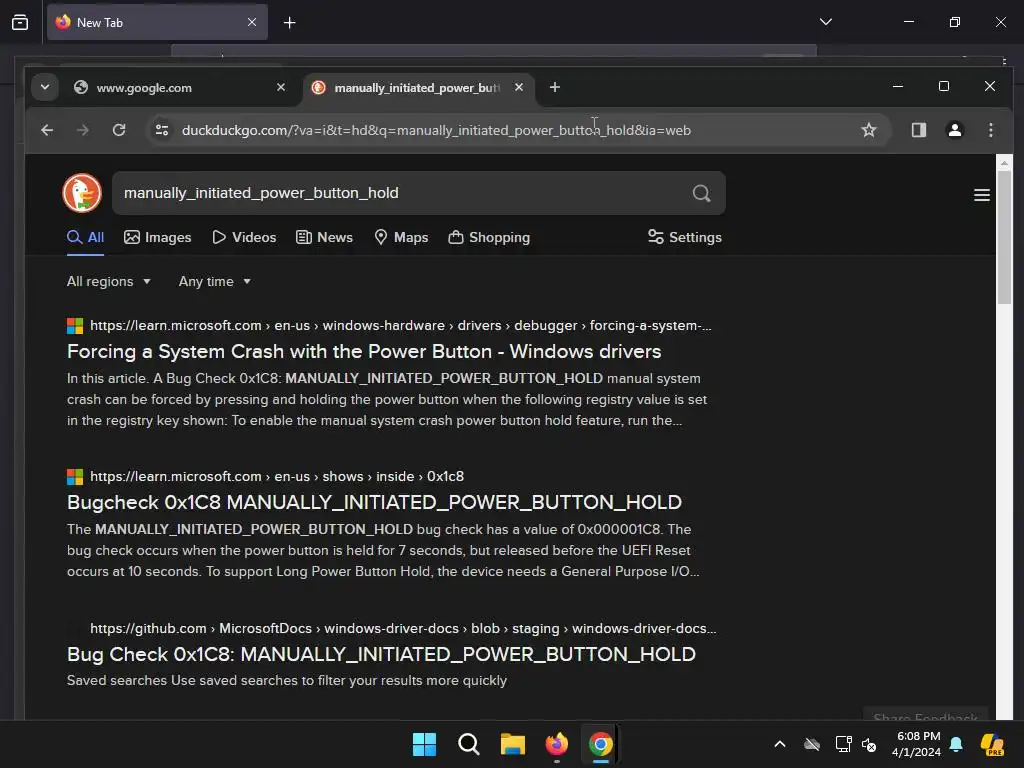1024x768 pixels.
Task: Open Forcing a System Crash with the Power Button result
Action: (x=364, y=351)
